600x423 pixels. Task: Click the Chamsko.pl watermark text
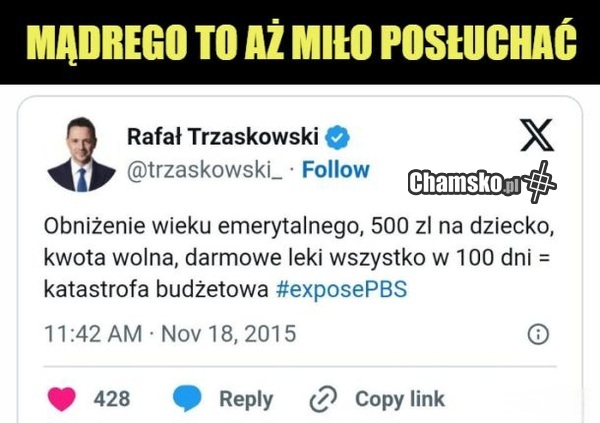tap(464, 183)
